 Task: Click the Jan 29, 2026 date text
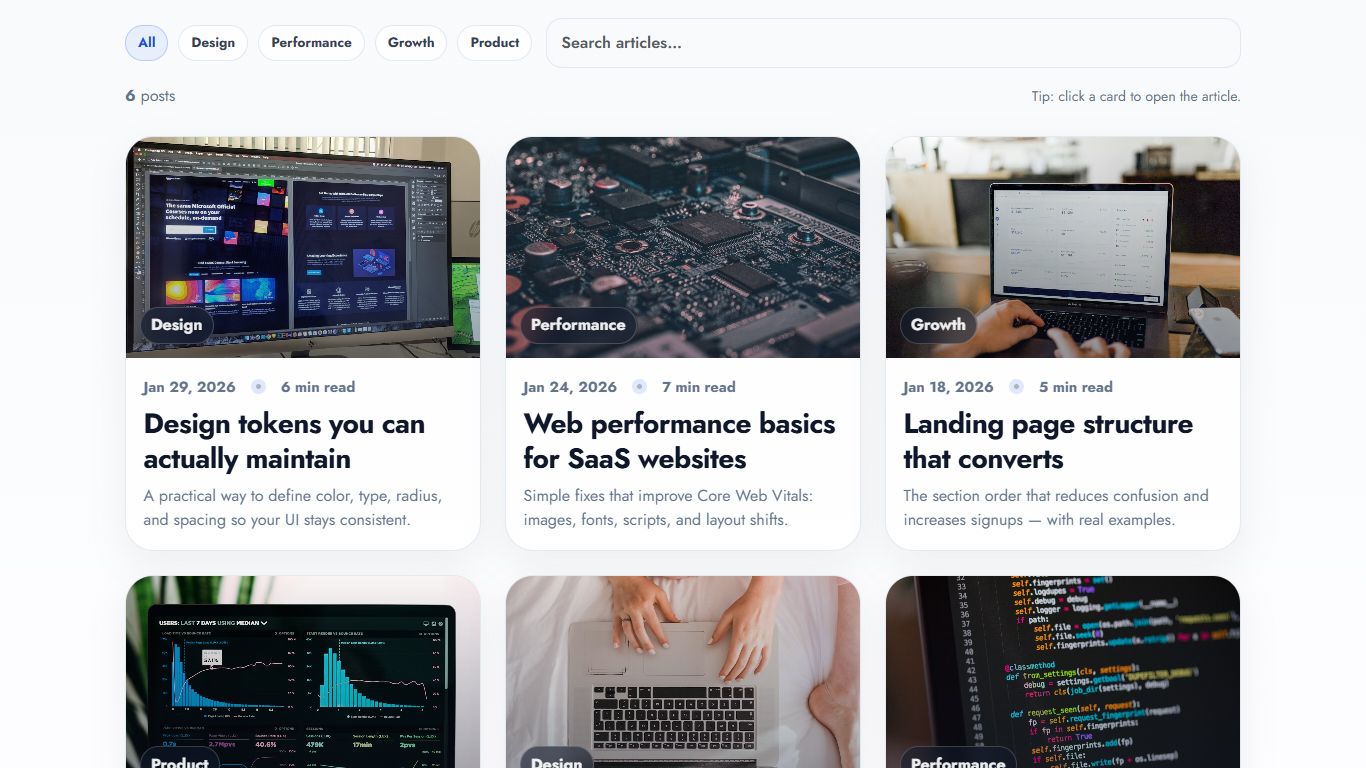point(189,387)
